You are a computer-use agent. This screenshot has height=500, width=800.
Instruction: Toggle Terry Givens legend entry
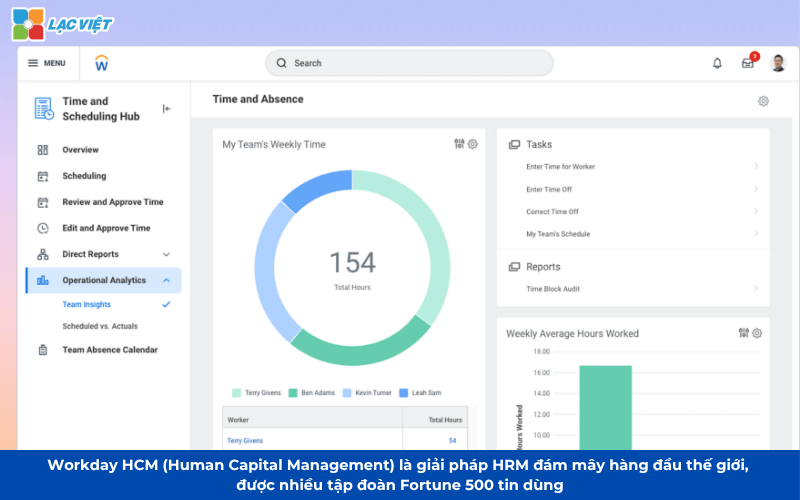260,393
